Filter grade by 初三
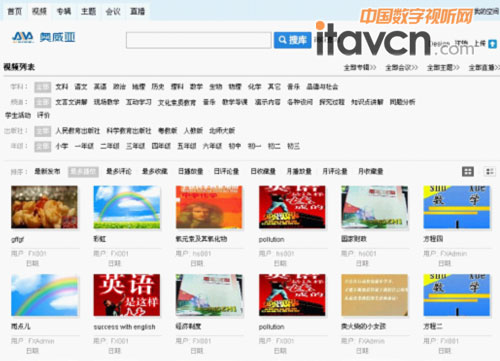The height and width of the screenshot is (361, 500). point(293,146)
